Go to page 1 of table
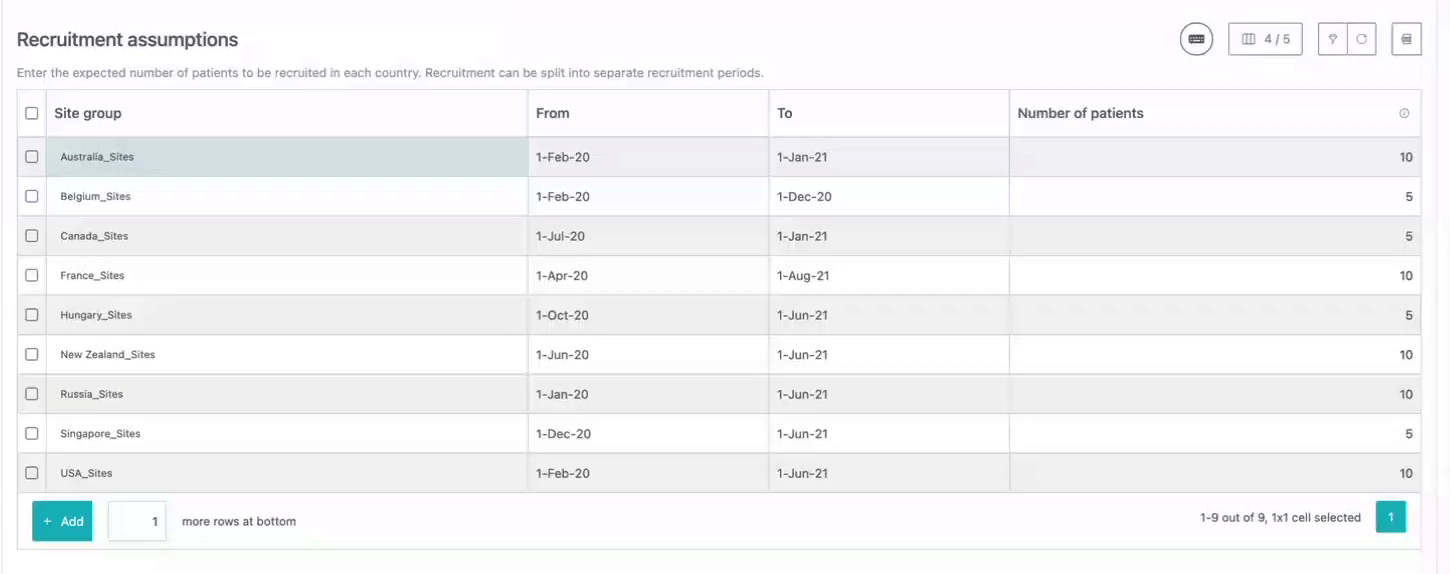The width and height of the screenshot is (1450, 574). pos(1390,517)
